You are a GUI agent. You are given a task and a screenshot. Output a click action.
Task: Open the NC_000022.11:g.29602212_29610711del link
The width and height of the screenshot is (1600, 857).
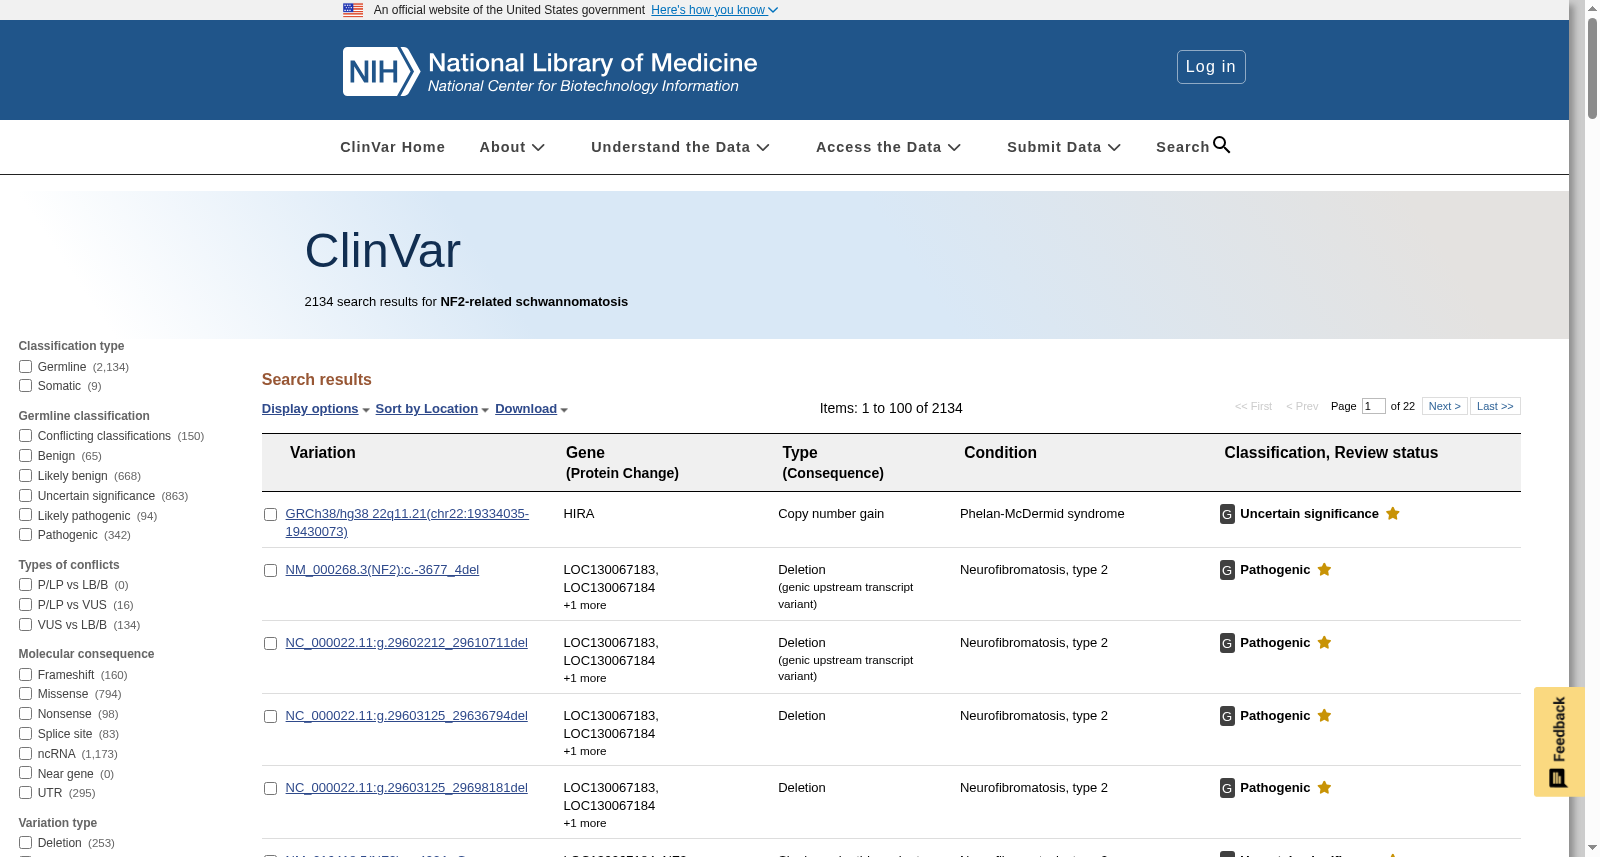pyautogui.click(x=406, y=643)
